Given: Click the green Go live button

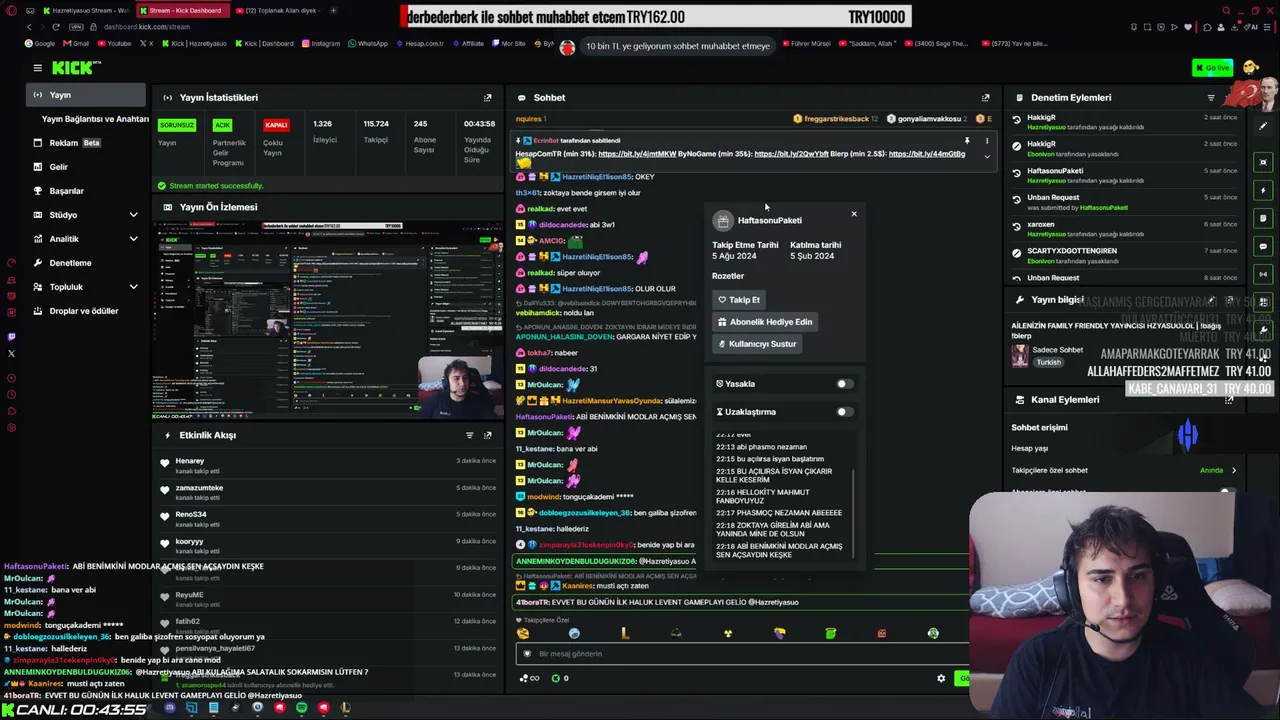Looking at the screenshot, I should tap(1212, 68).
